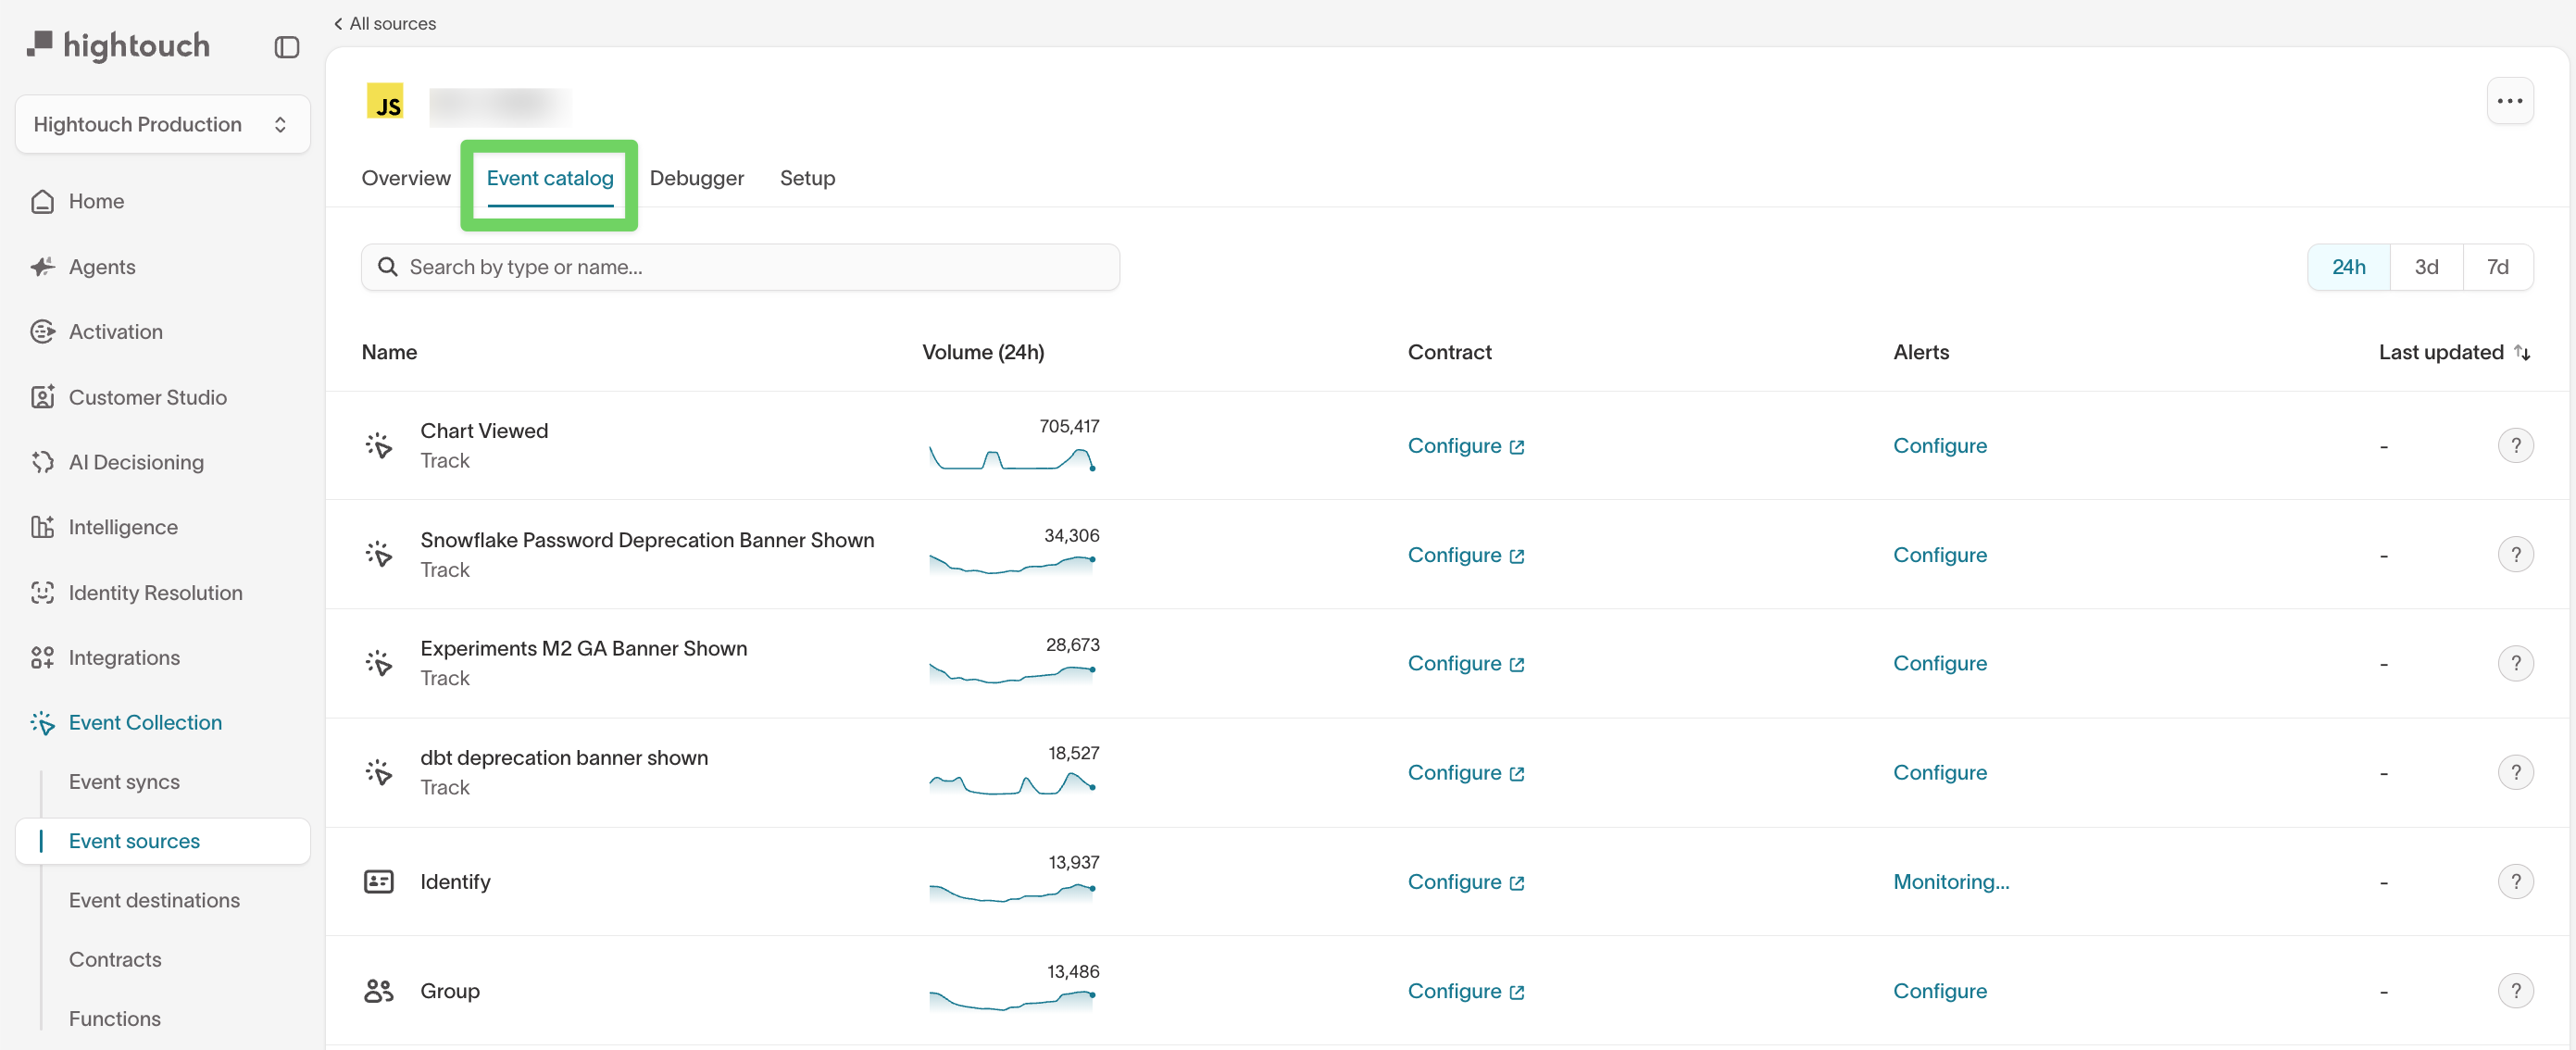
Task: Click help icon on Chart Viewed row
Action: [x=2515, y=445]
